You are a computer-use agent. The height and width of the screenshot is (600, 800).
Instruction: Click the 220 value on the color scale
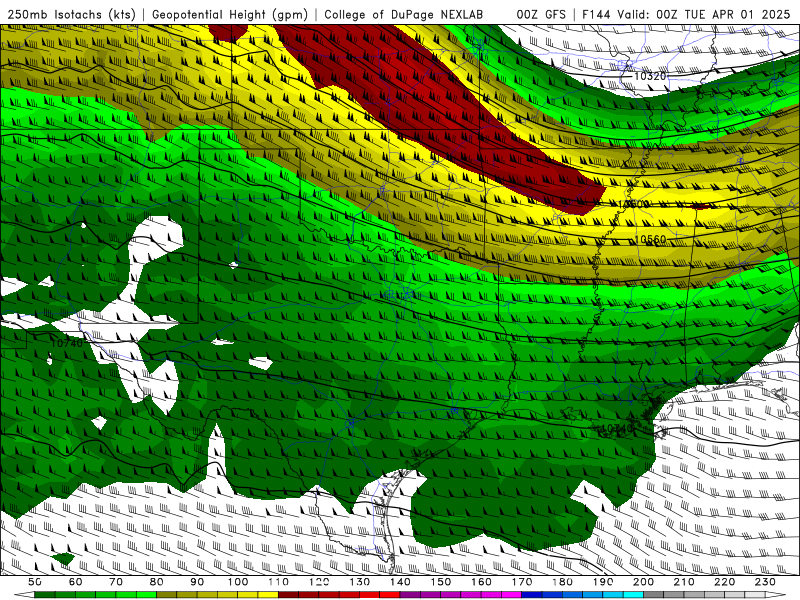724,582
